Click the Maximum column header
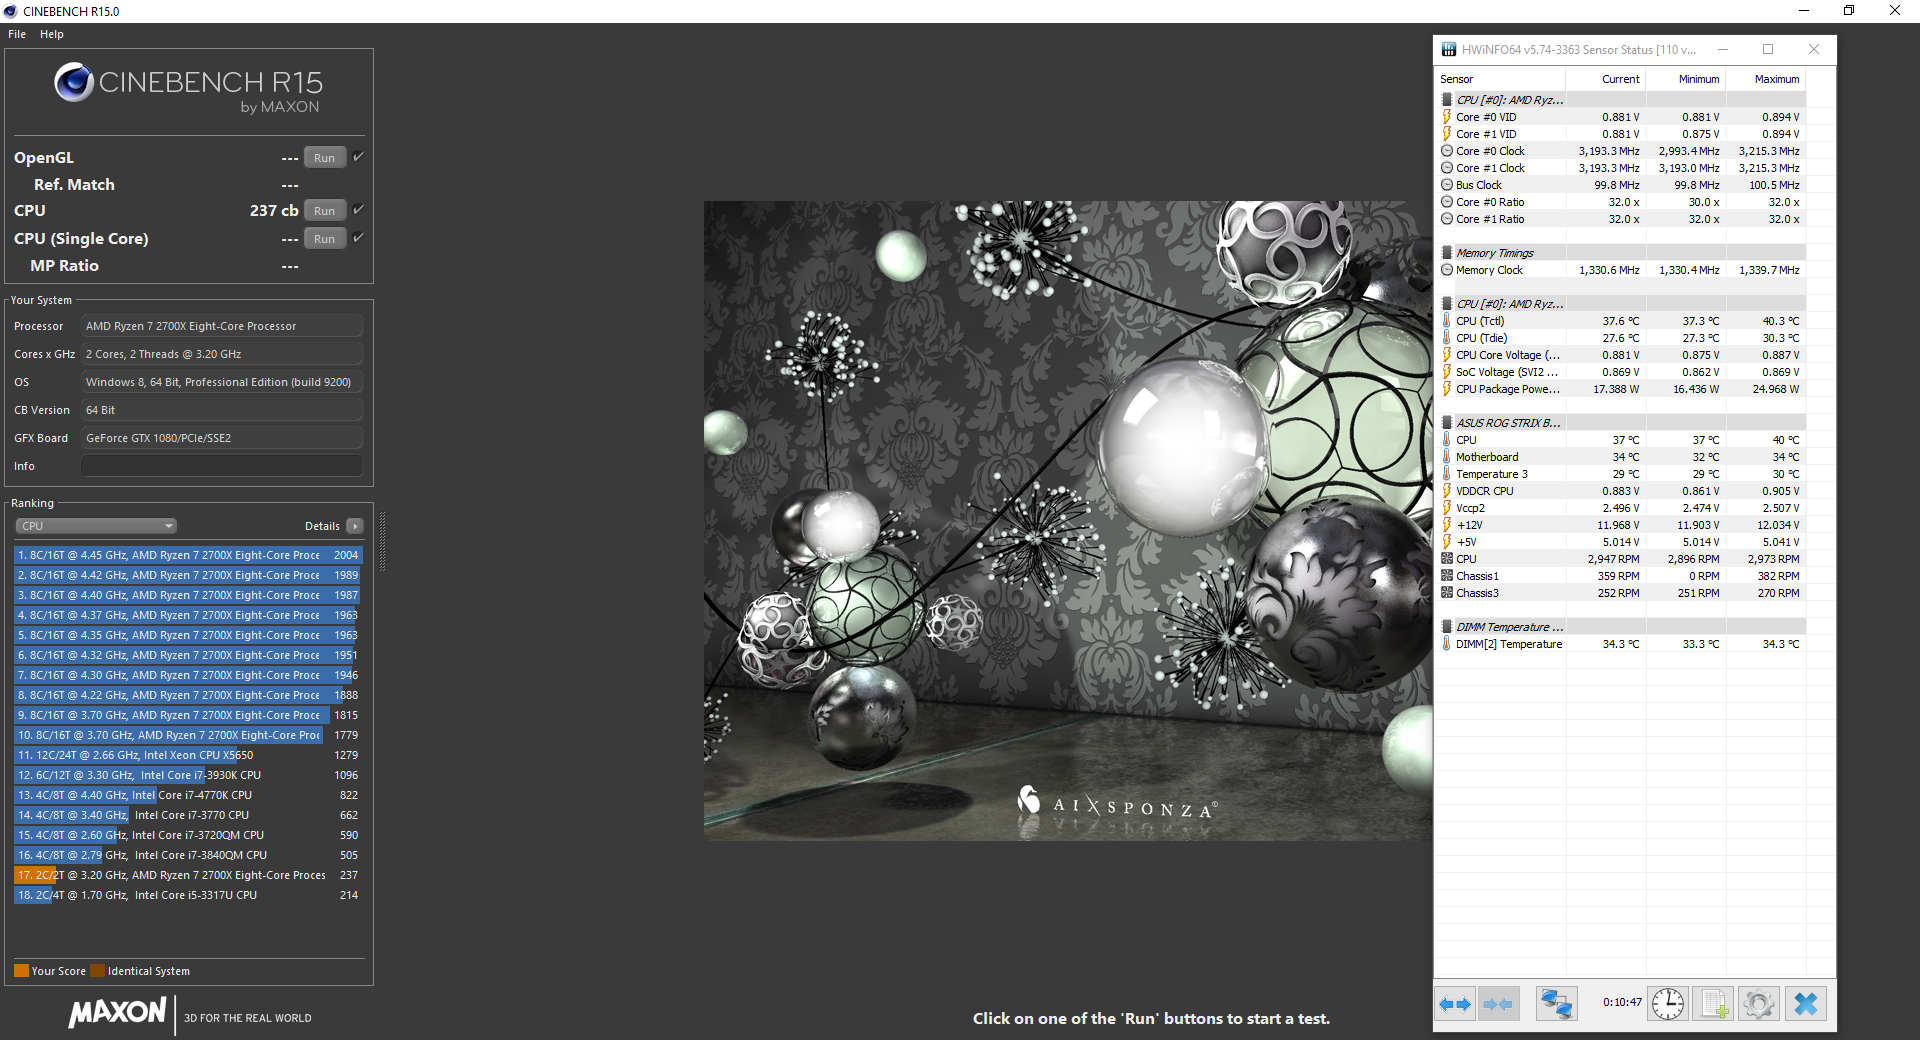Screen dimensions: 1920x1040 click(x=1766, y=79)
